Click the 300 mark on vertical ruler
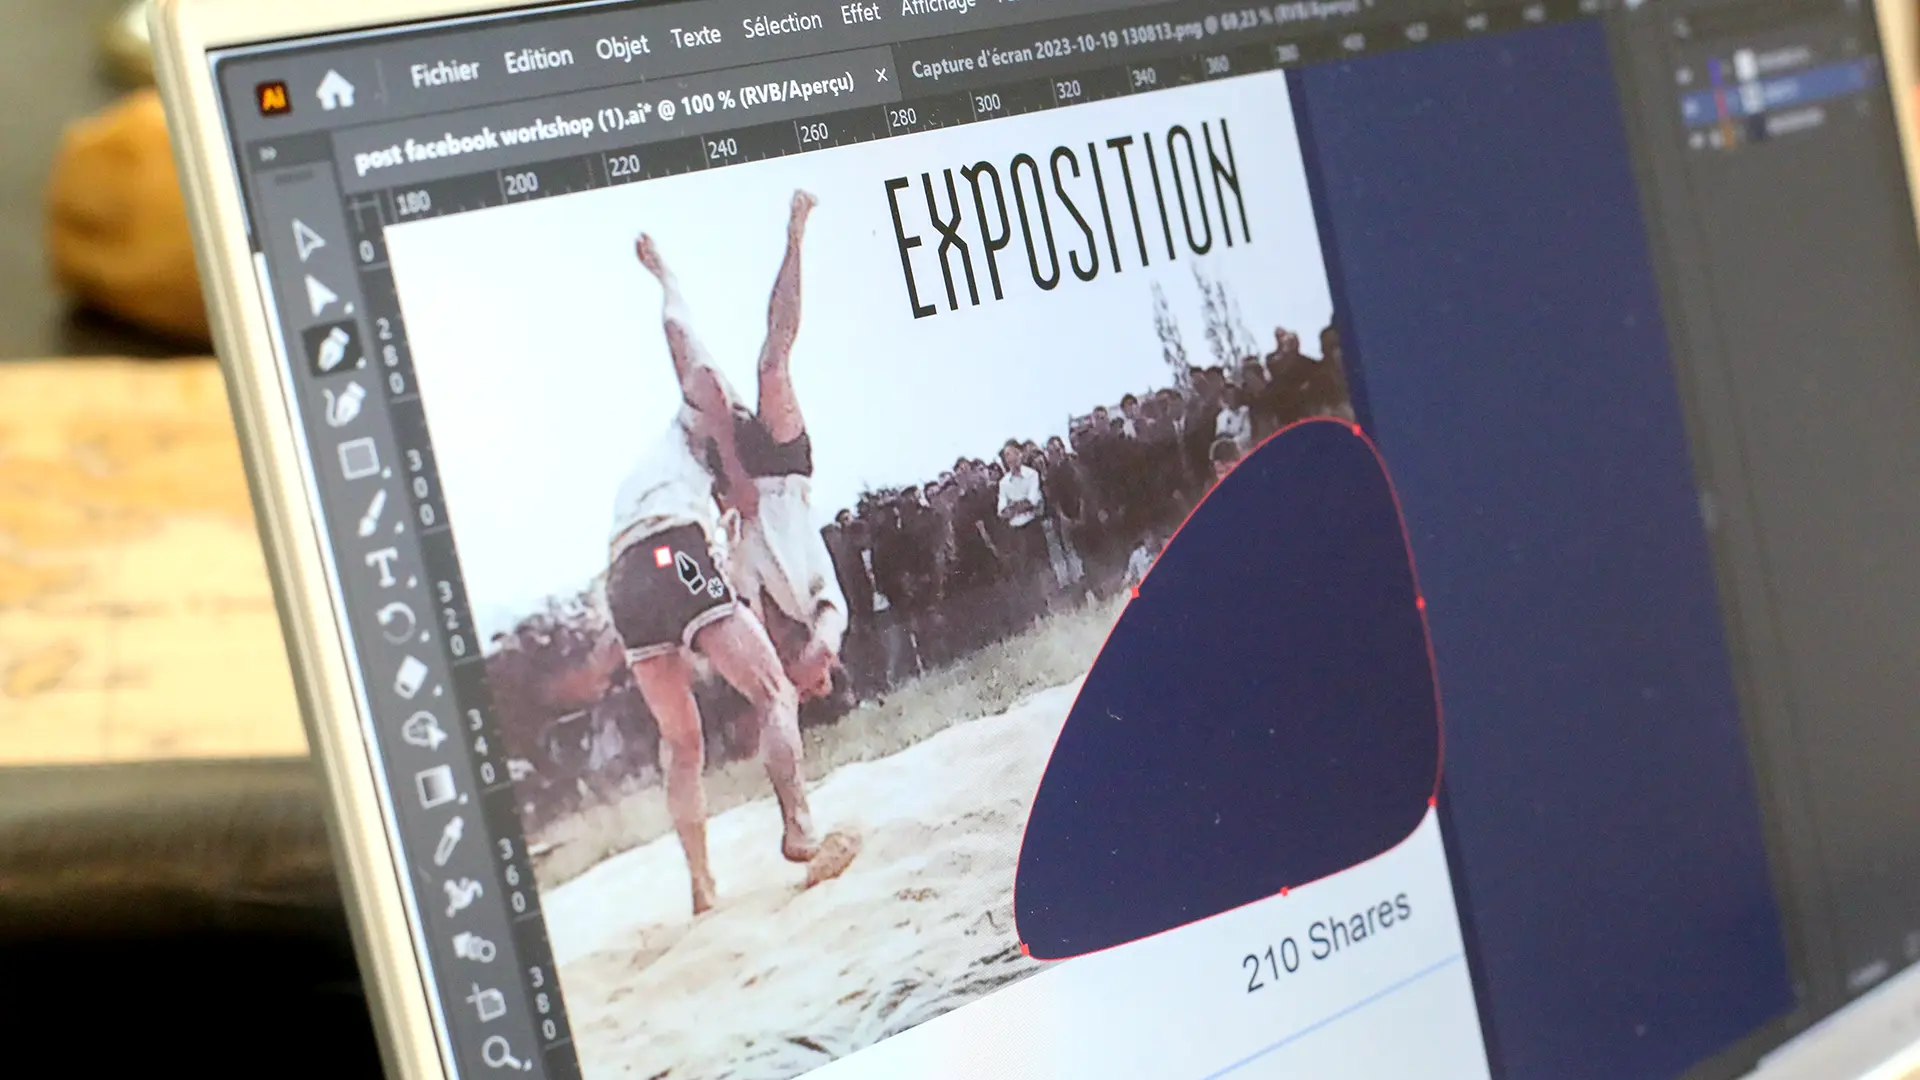The width and height of the screenshot is (1920, 1080). tap(421, 488)
